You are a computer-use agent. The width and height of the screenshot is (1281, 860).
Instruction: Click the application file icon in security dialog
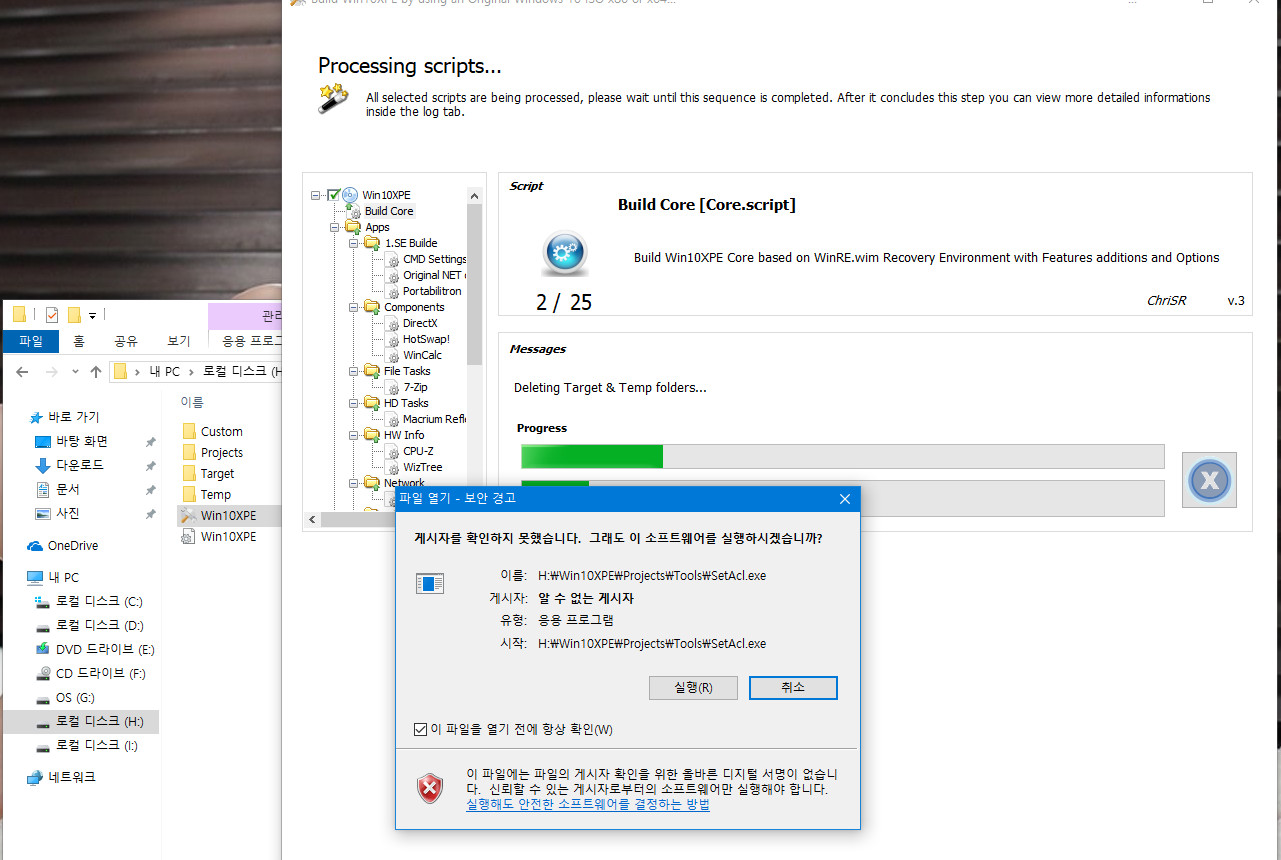tap(430, 584)
